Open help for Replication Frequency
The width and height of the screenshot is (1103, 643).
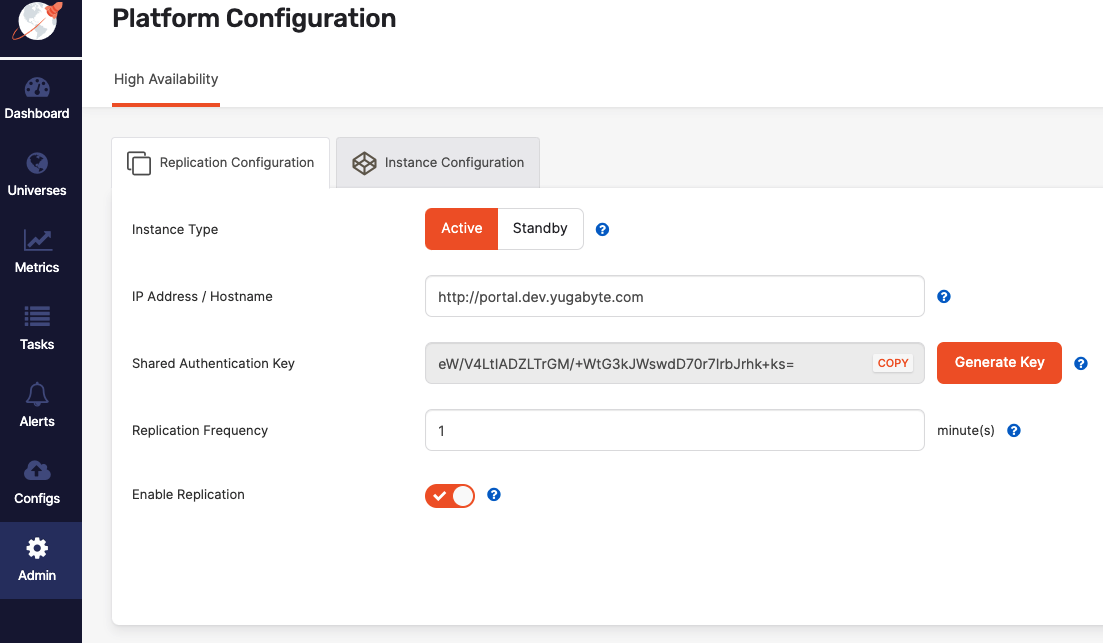(1013, 430)
